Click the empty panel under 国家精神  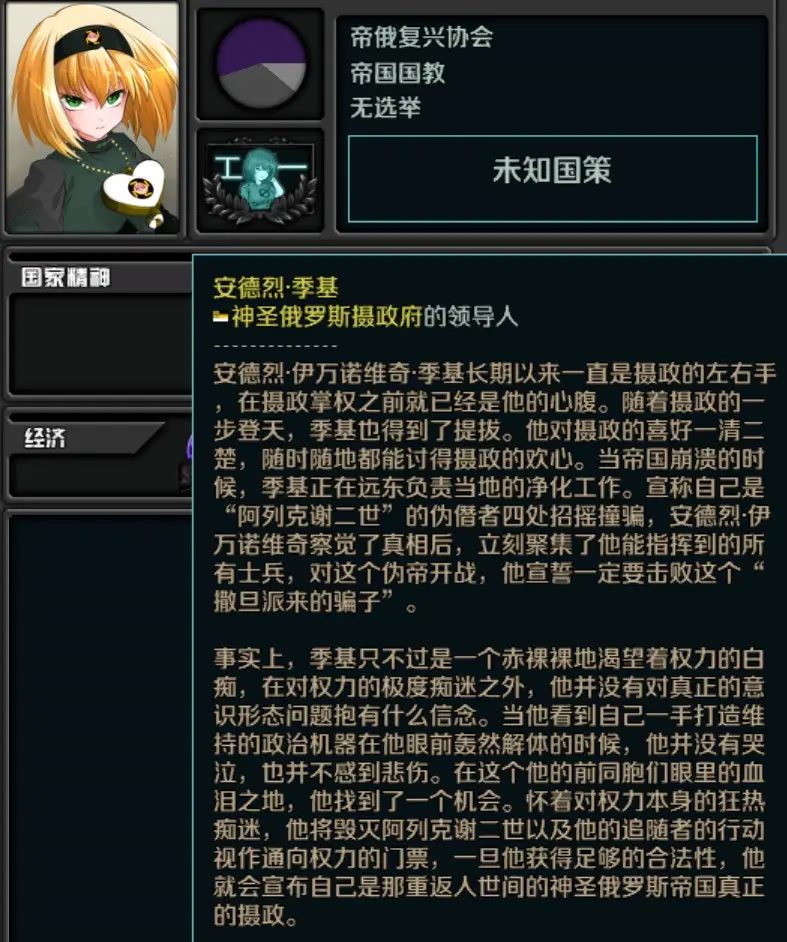100,342
